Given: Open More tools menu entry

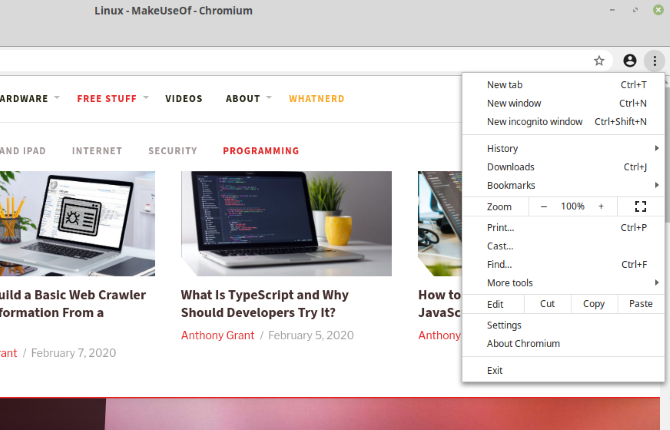Looking at the screenshot, I should pyautogui.click(x=563, y=283).
